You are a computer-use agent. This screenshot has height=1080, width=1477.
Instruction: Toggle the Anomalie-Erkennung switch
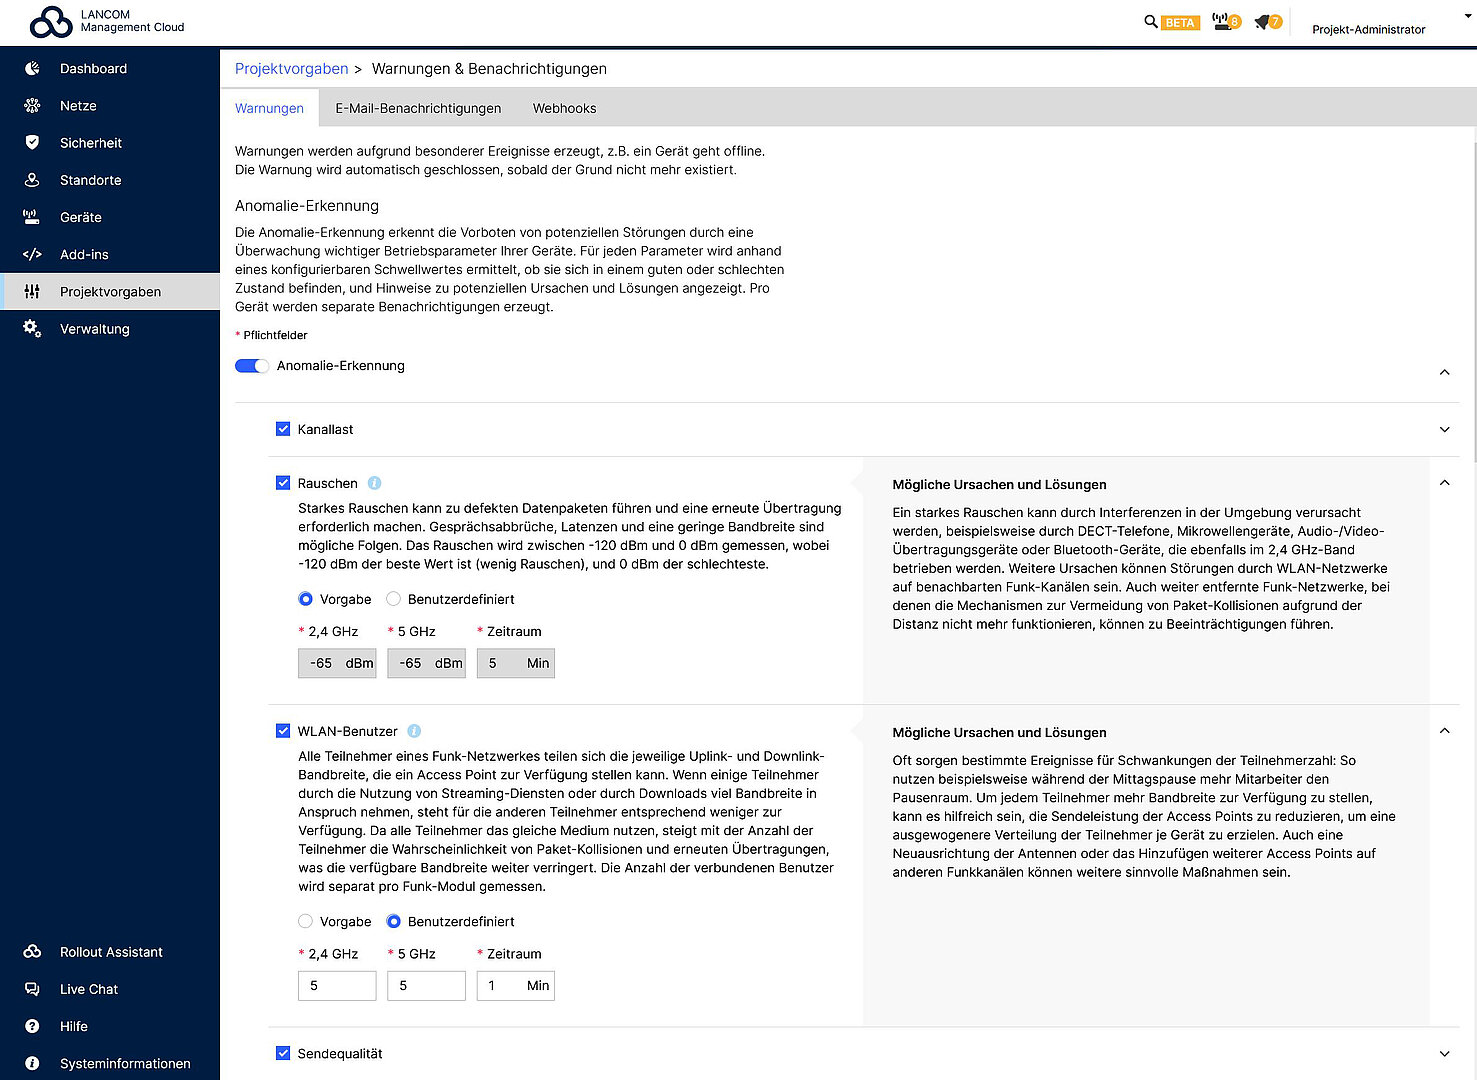click(x=251, y=366)
